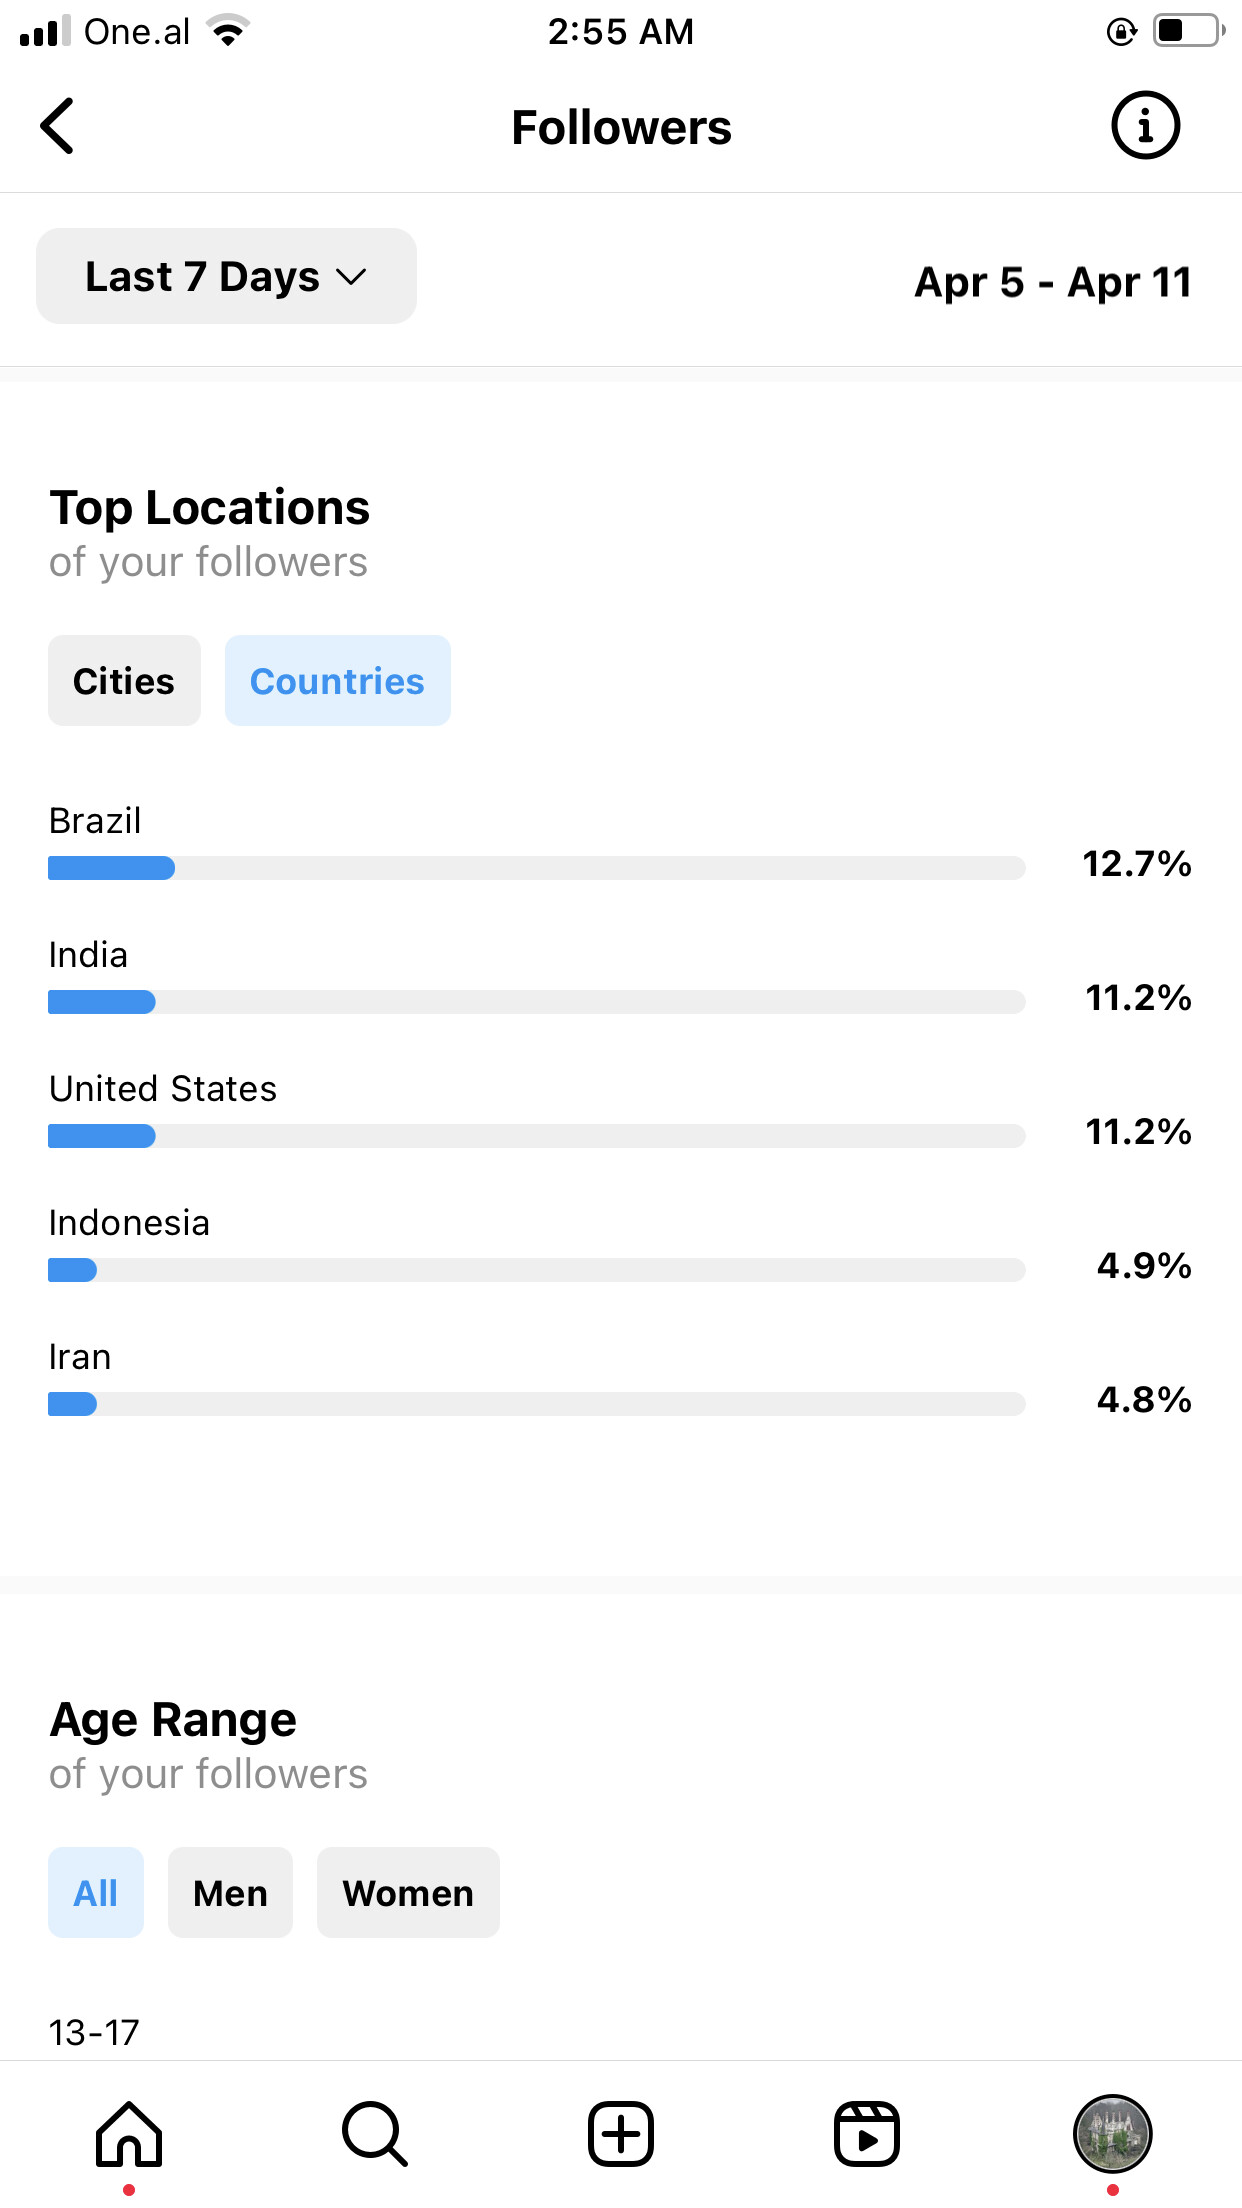Viewport: 1242px width, 2208px height.
Task: Open the info icon on Followers page
Action: [1145, 126]
